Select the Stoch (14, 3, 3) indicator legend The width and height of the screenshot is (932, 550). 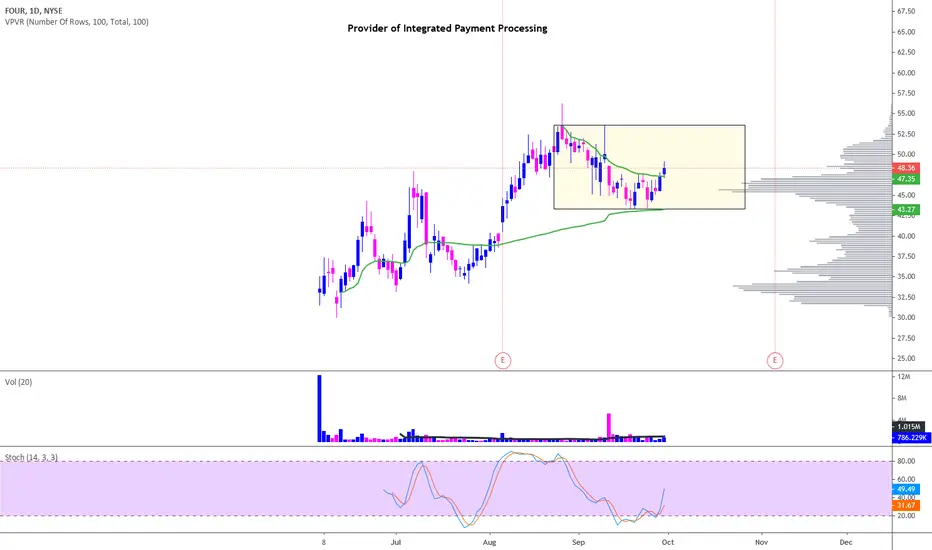click(x=31, y=457)
